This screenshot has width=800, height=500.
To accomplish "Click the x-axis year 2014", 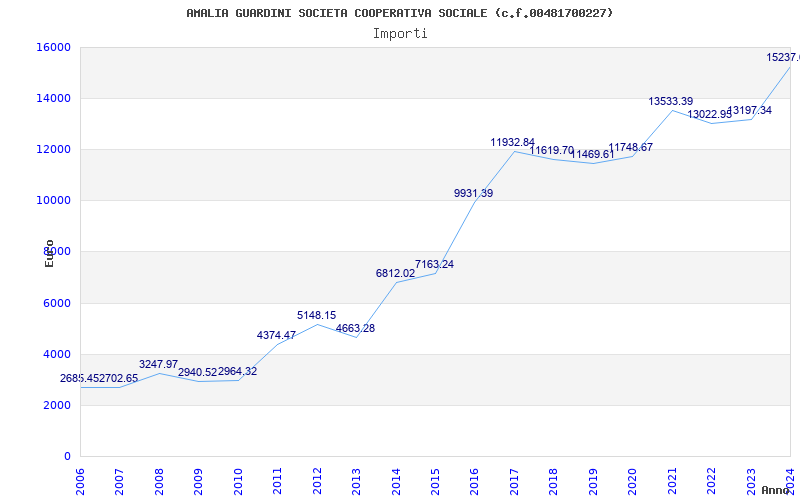I will (396, 481).
